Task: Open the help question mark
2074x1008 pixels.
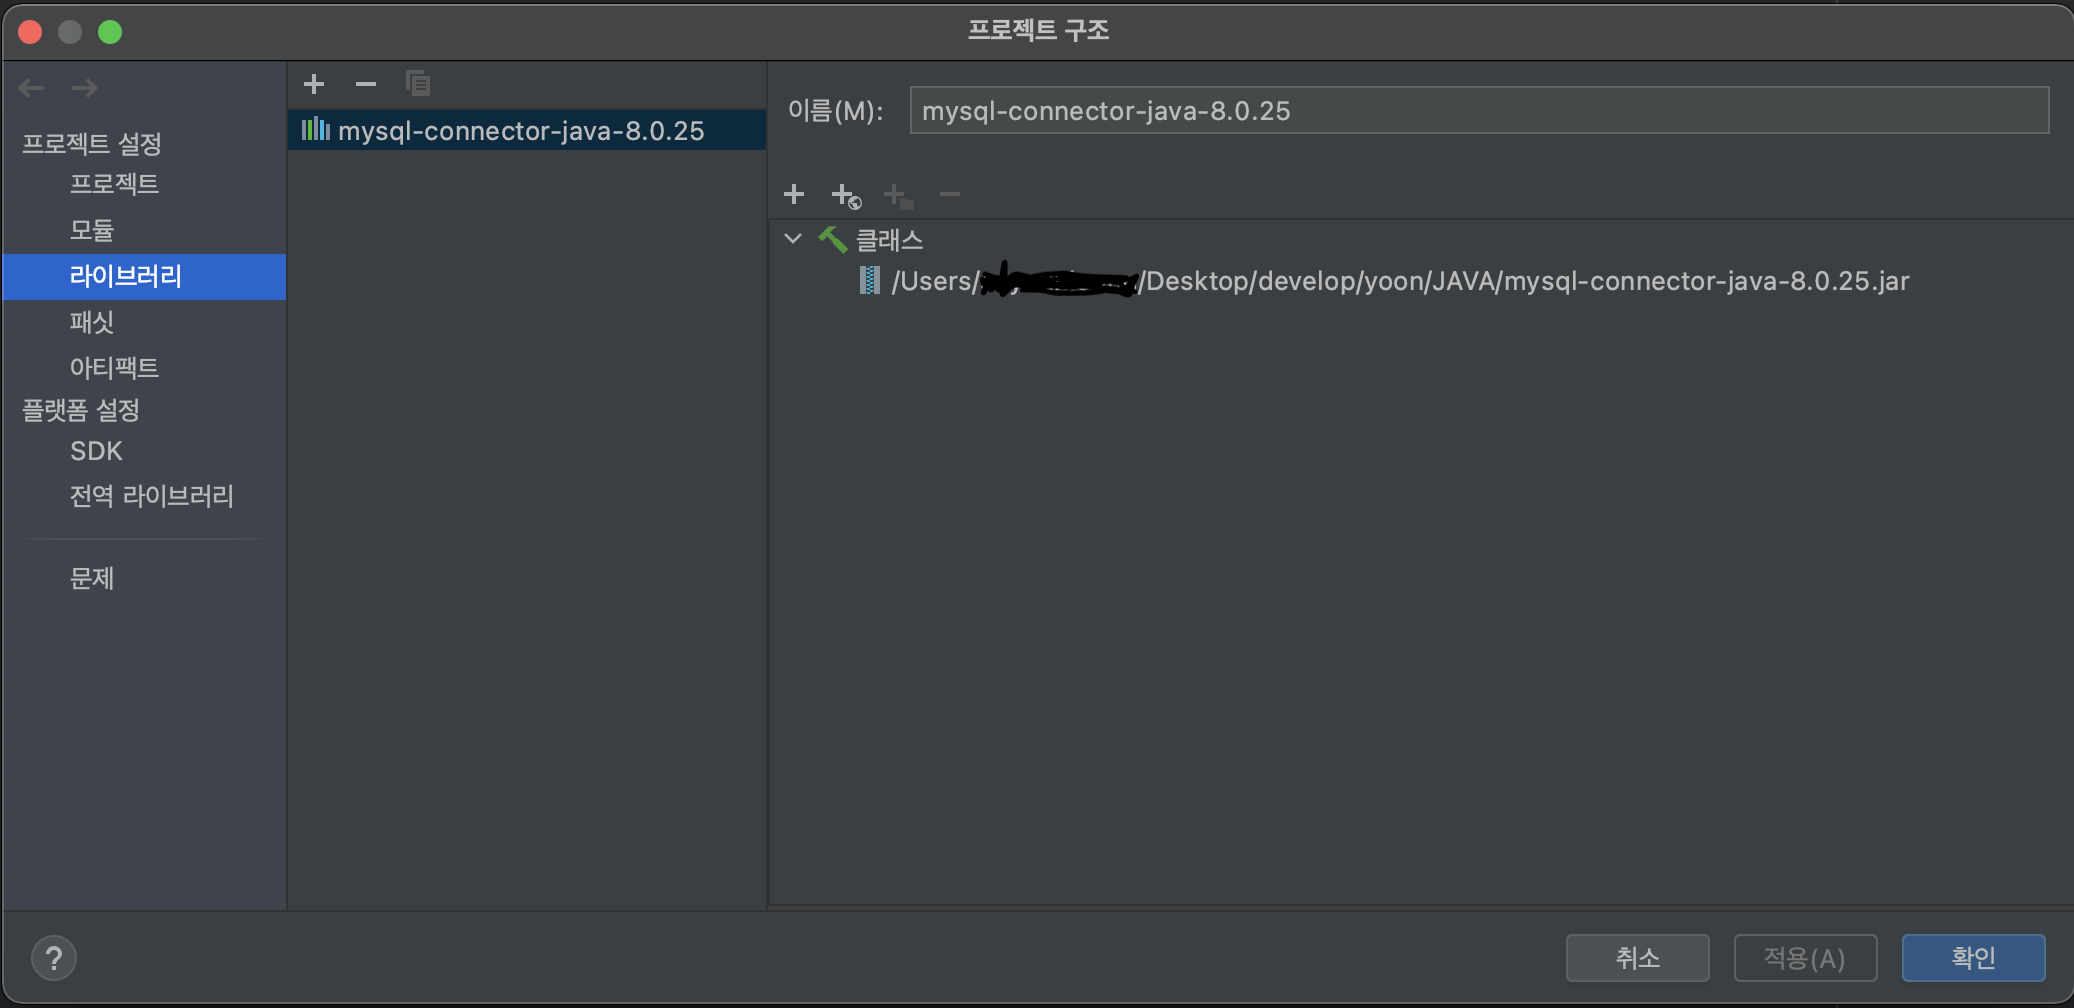Action: click(54, 958)
